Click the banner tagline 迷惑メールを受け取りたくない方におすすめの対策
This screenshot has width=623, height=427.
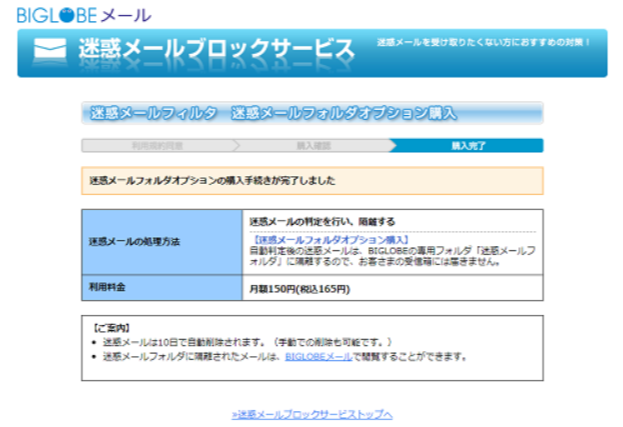pos(484,42)
